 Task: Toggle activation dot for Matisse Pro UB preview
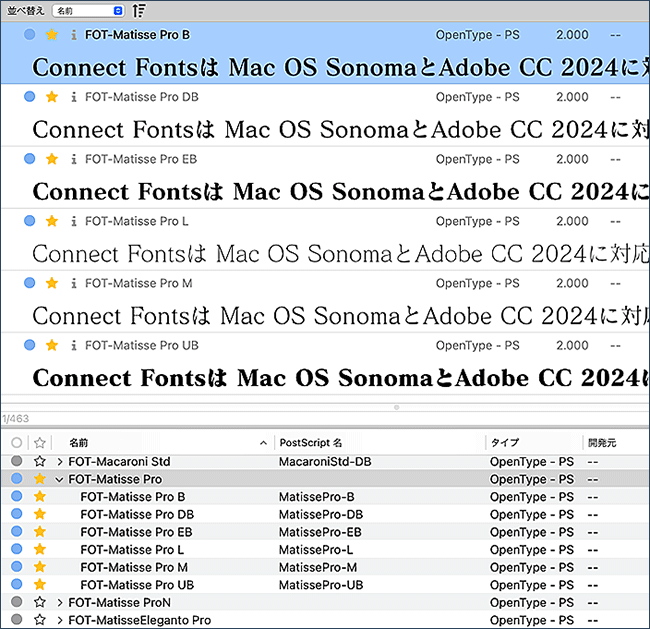point(29,345)
